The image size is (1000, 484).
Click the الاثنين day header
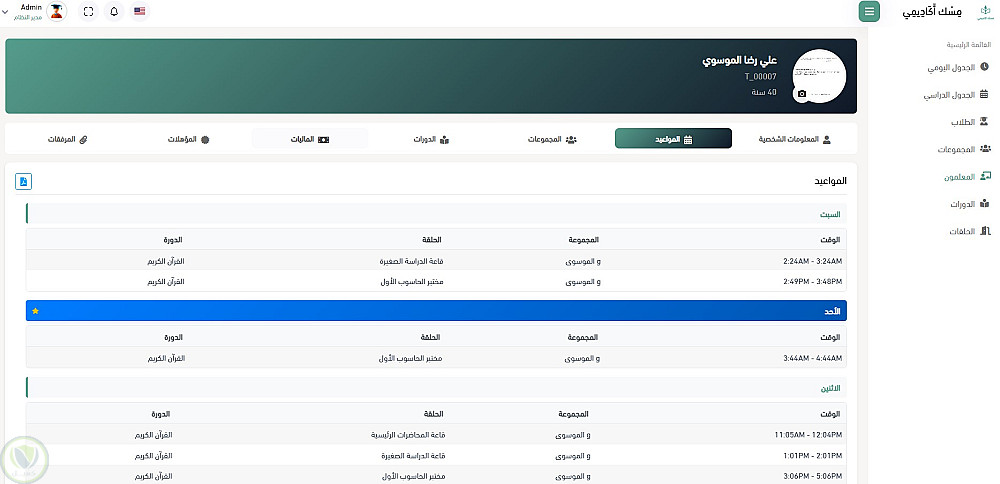(x=436, y=388)
